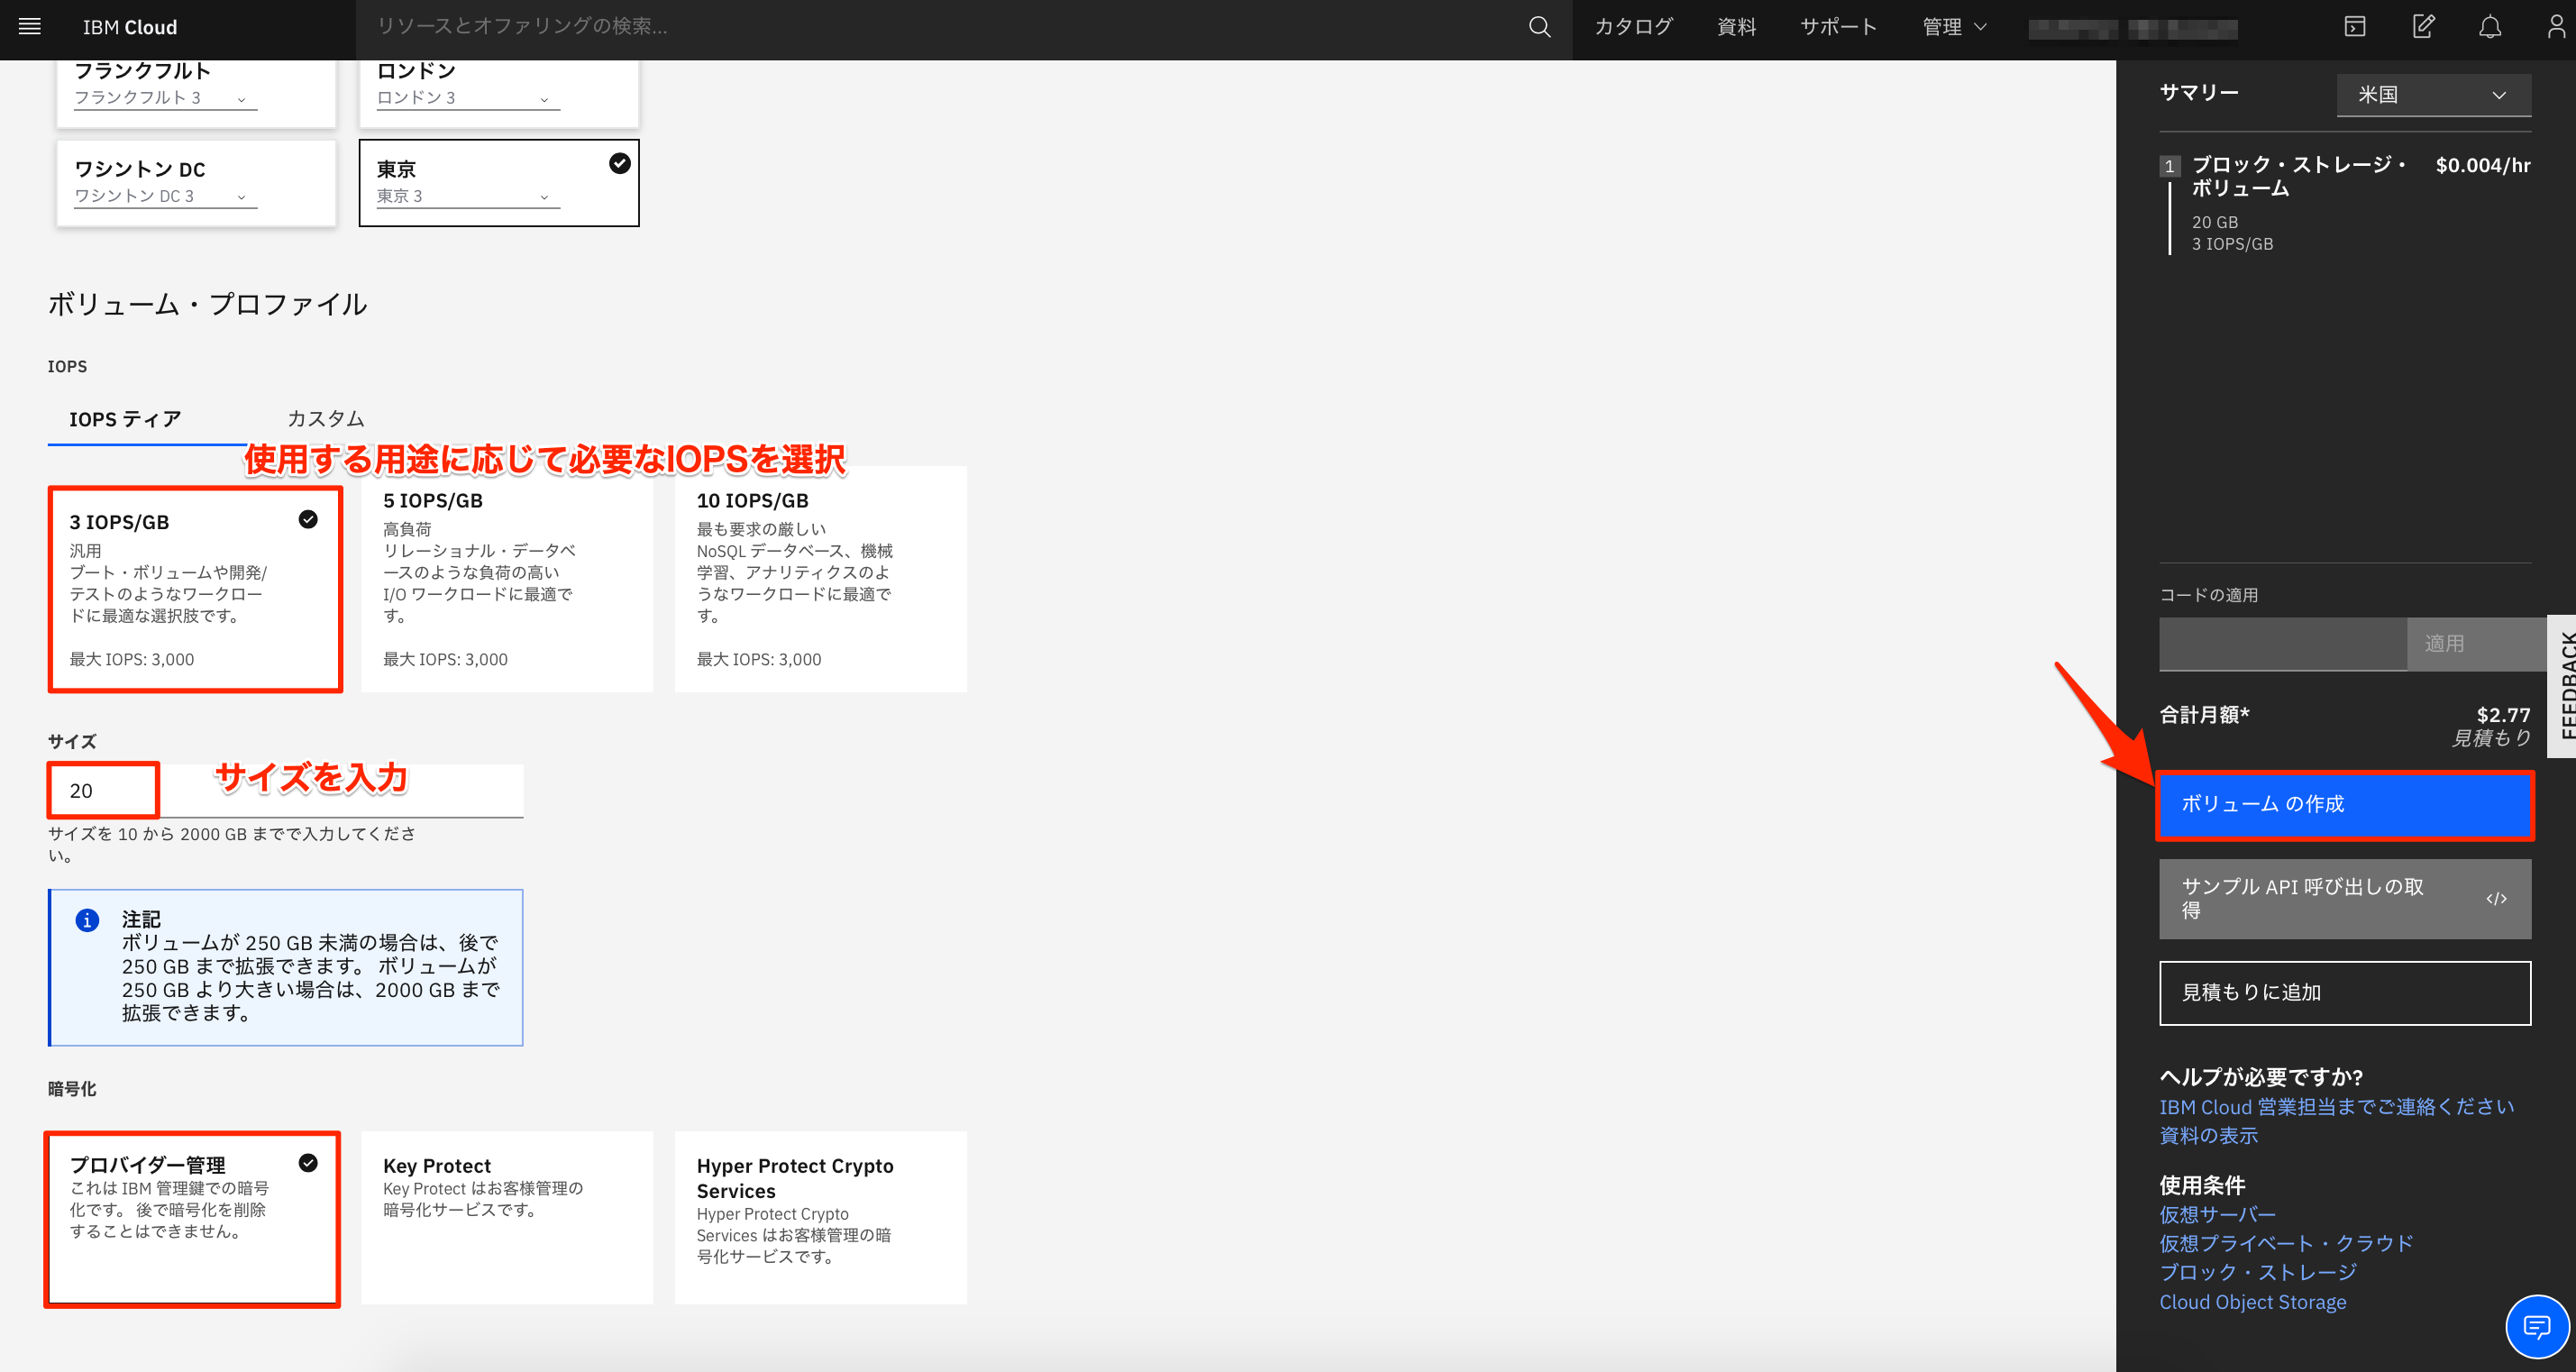The height and width of the screenshot is (1372, 2576).
Task: Open the cloud shell console icon
Action: 2354,27
